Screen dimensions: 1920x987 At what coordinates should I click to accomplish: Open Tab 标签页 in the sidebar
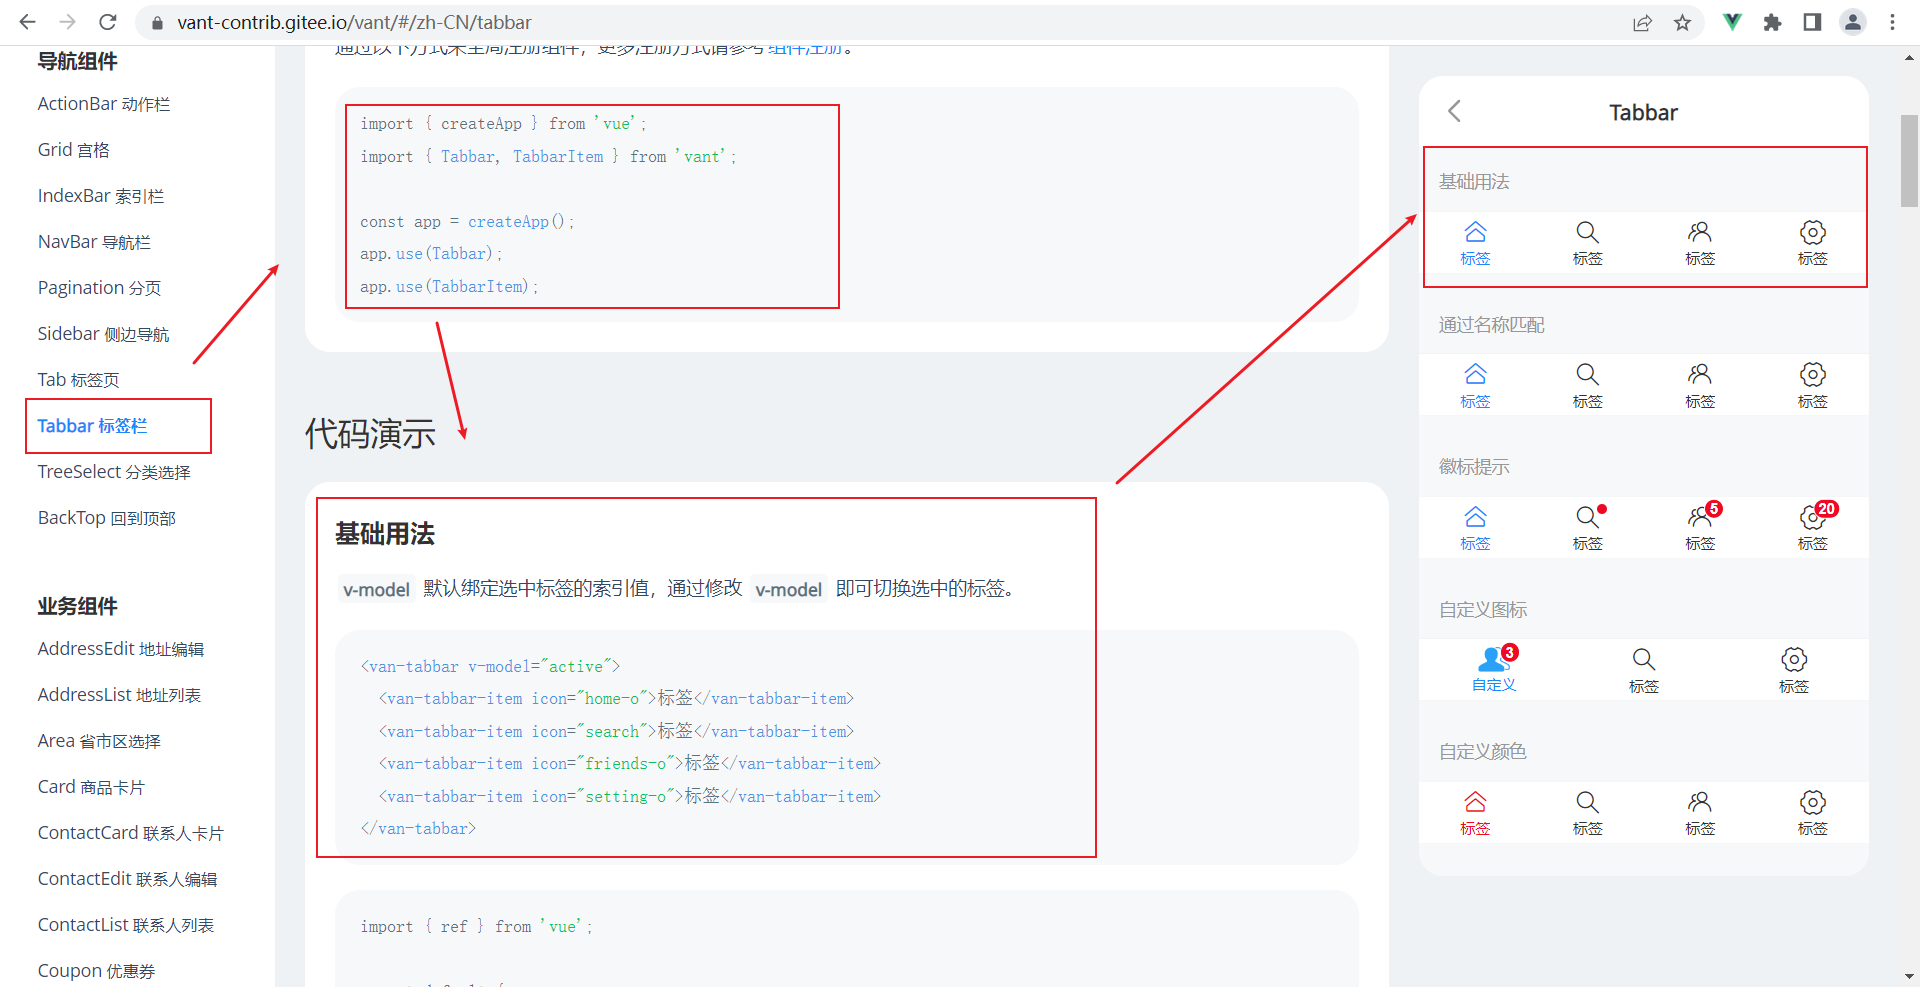pyautogui.click(x=78, y=380)
